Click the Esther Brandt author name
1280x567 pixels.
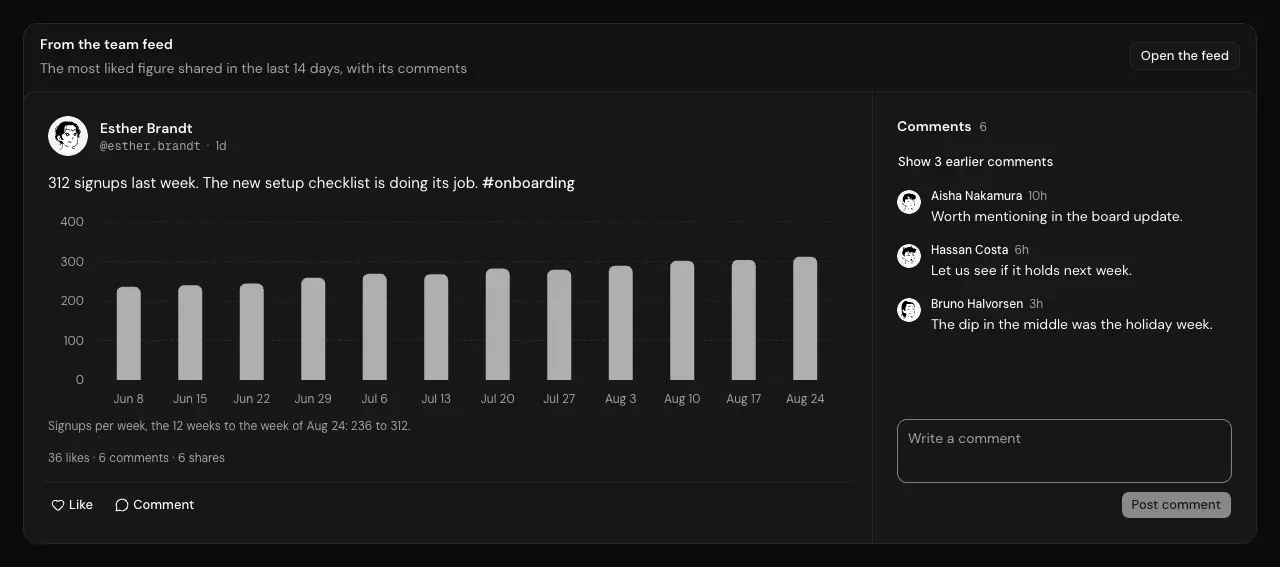click(x=146, y=128)
